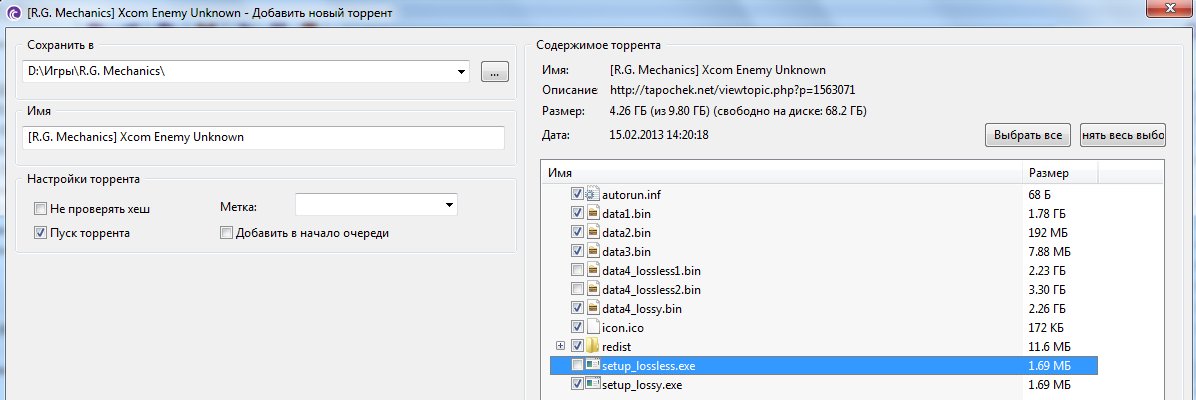The image size is (1196, 400).
Task: Click the icon.ico file icon
Action: coord(593,327)
